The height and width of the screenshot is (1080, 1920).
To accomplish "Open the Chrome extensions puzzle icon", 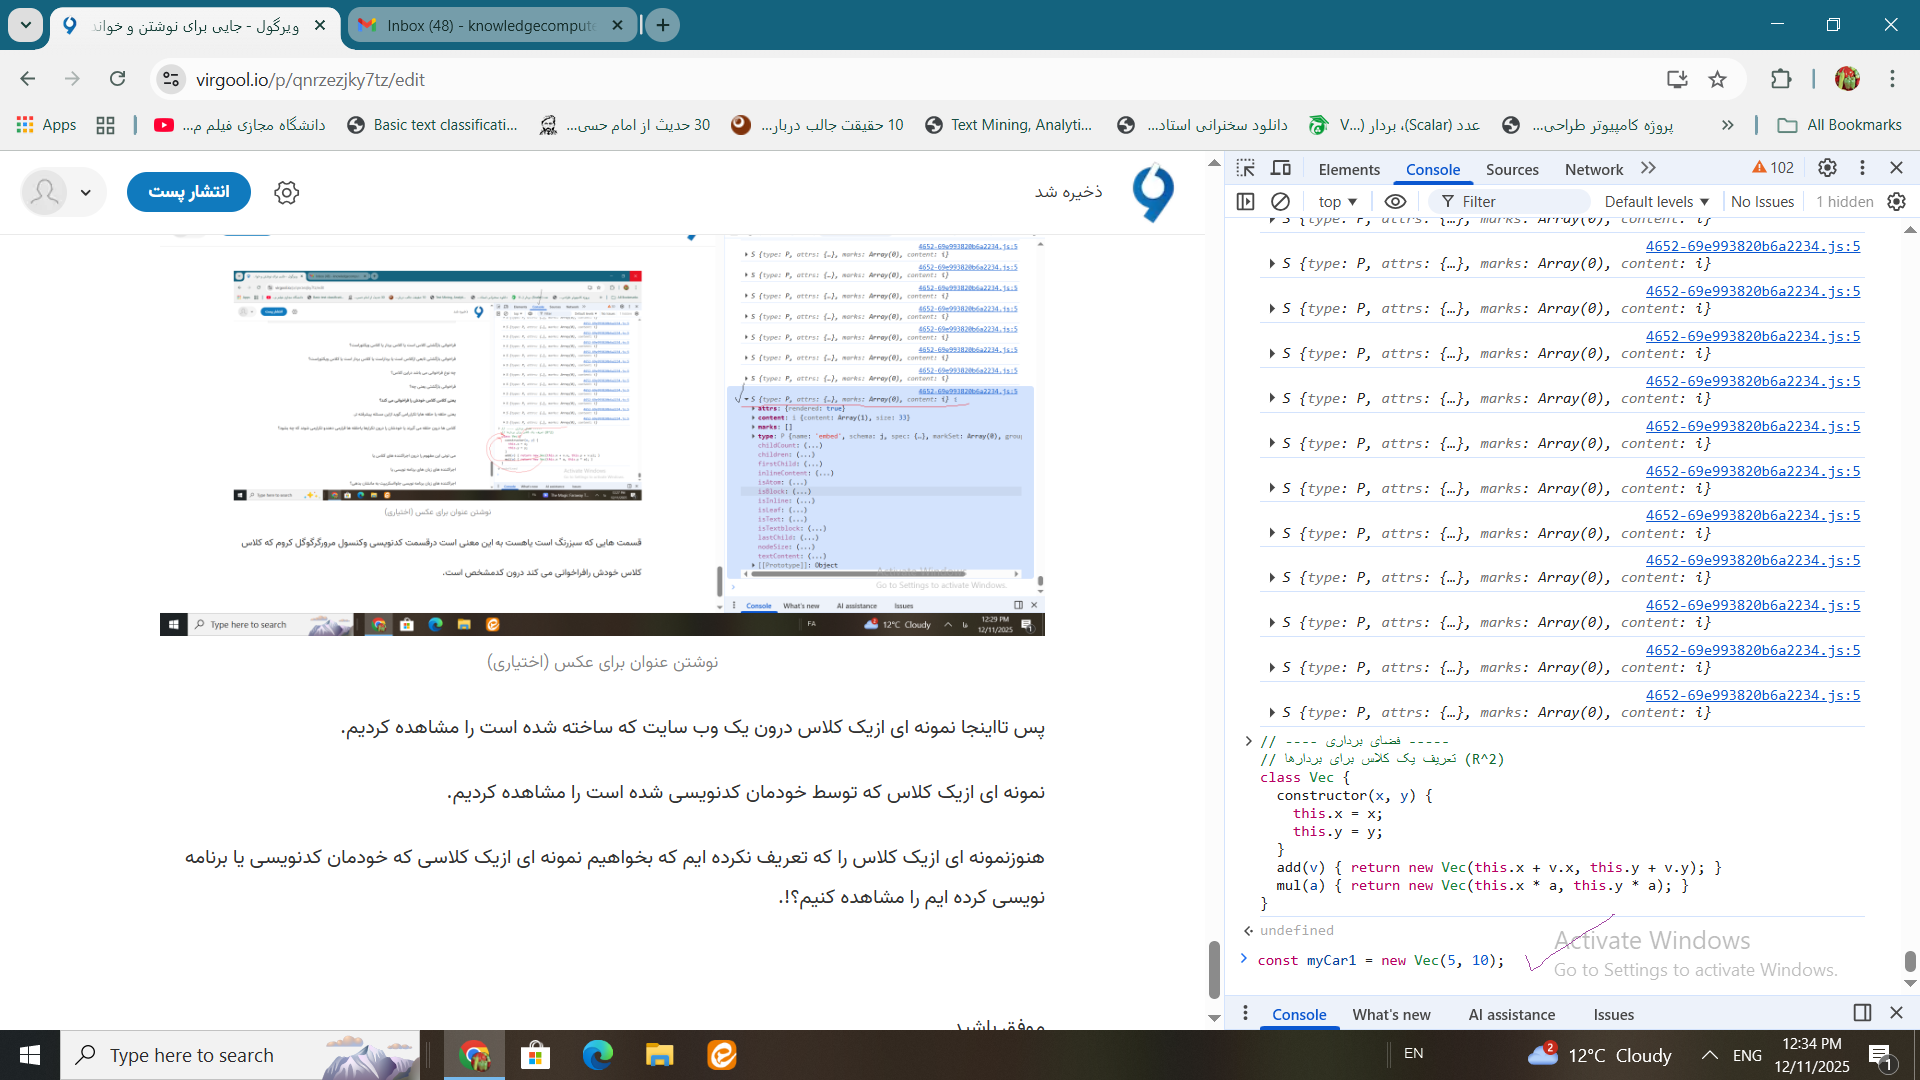I will tap(1781, 79).
